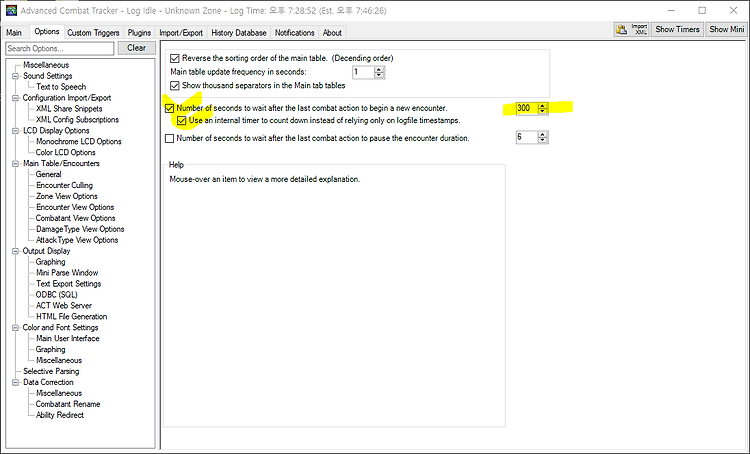
Task: Open Encounter Culling options
Action: (65, 186)
